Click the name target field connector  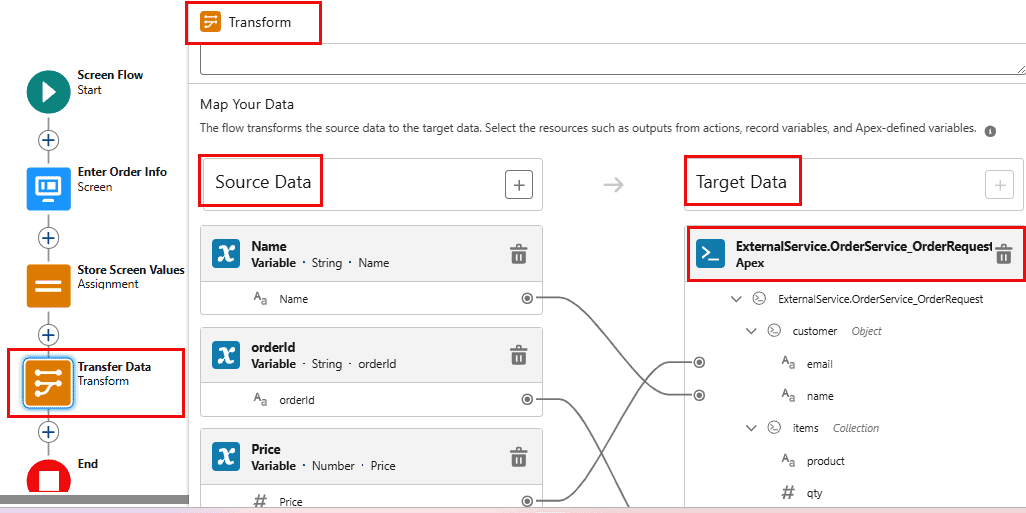pos(699,395)
